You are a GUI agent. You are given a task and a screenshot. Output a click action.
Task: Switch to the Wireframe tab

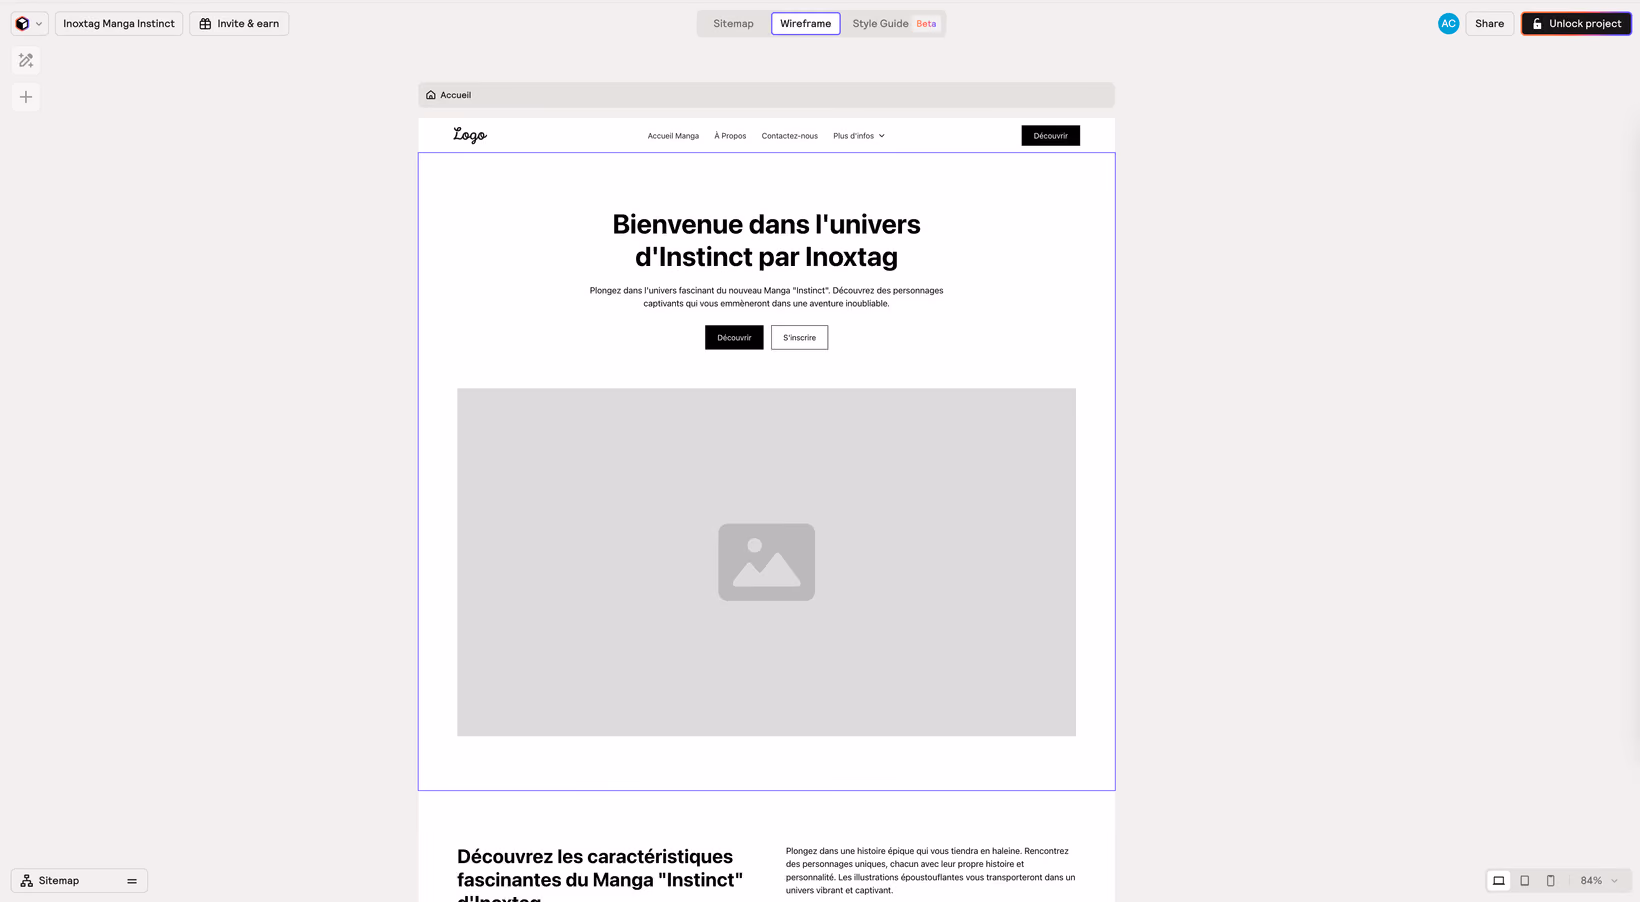coord(805,24)
